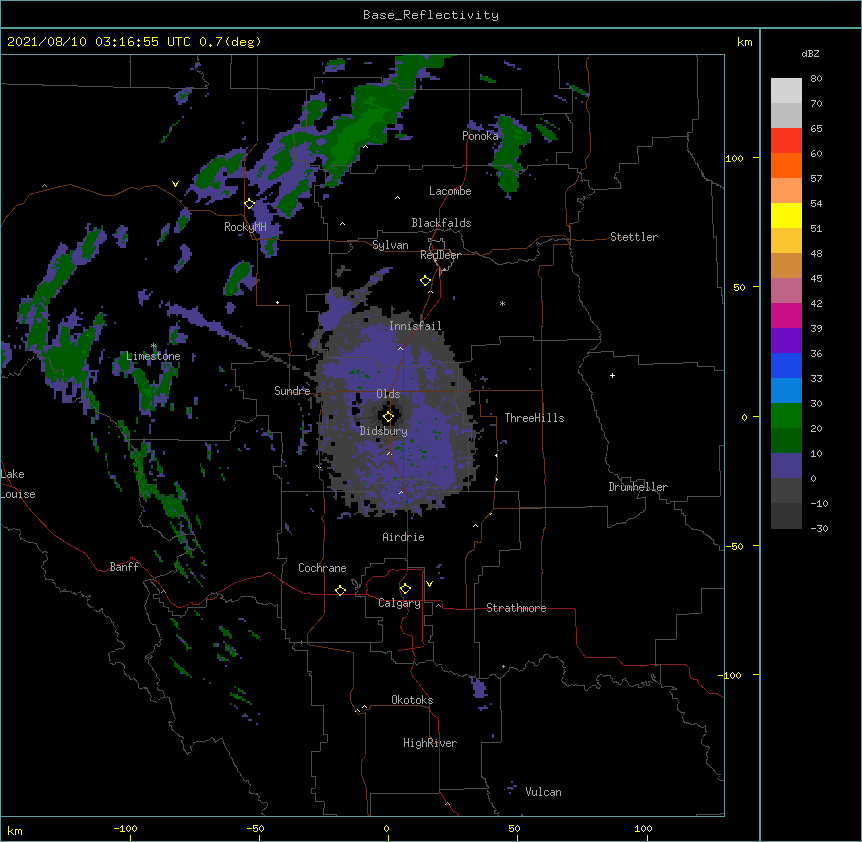862x842 pixels.
Task: Click the radar site diamond between Olds and Didsbury
Action: (x=388, y=416)
